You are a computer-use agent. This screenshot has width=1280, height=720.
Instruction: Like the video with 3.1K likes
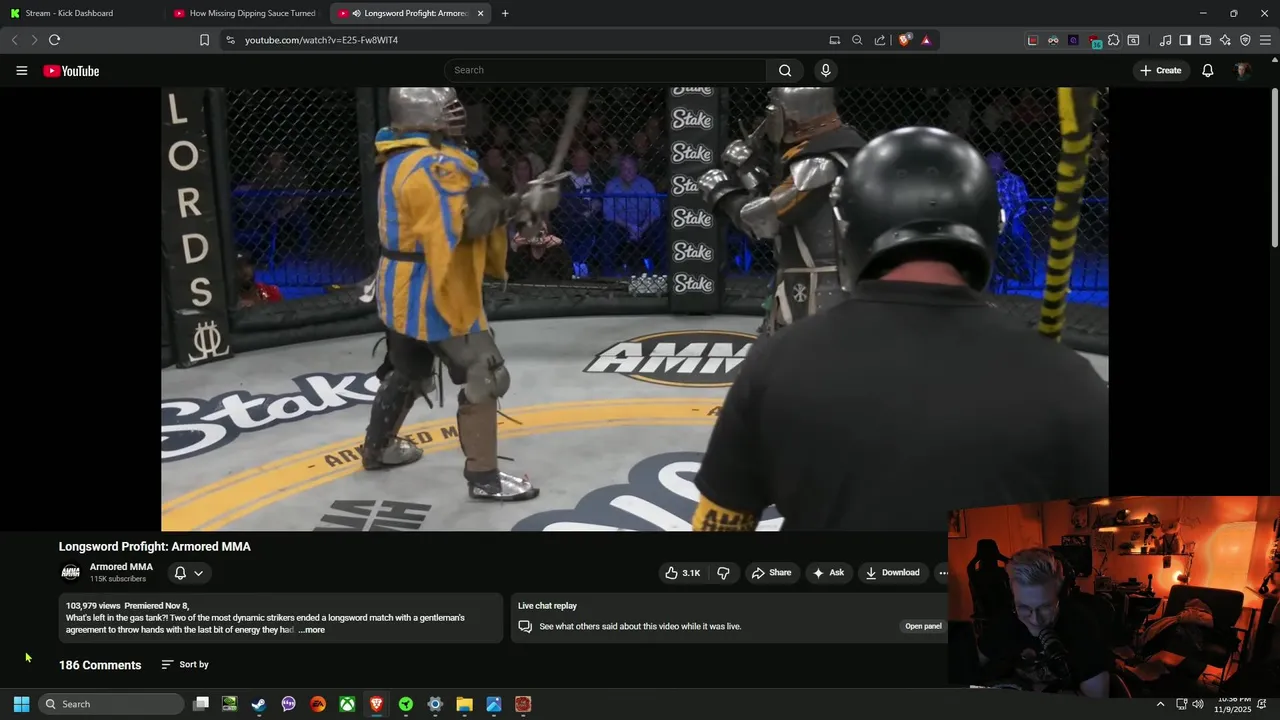point(683,573)
